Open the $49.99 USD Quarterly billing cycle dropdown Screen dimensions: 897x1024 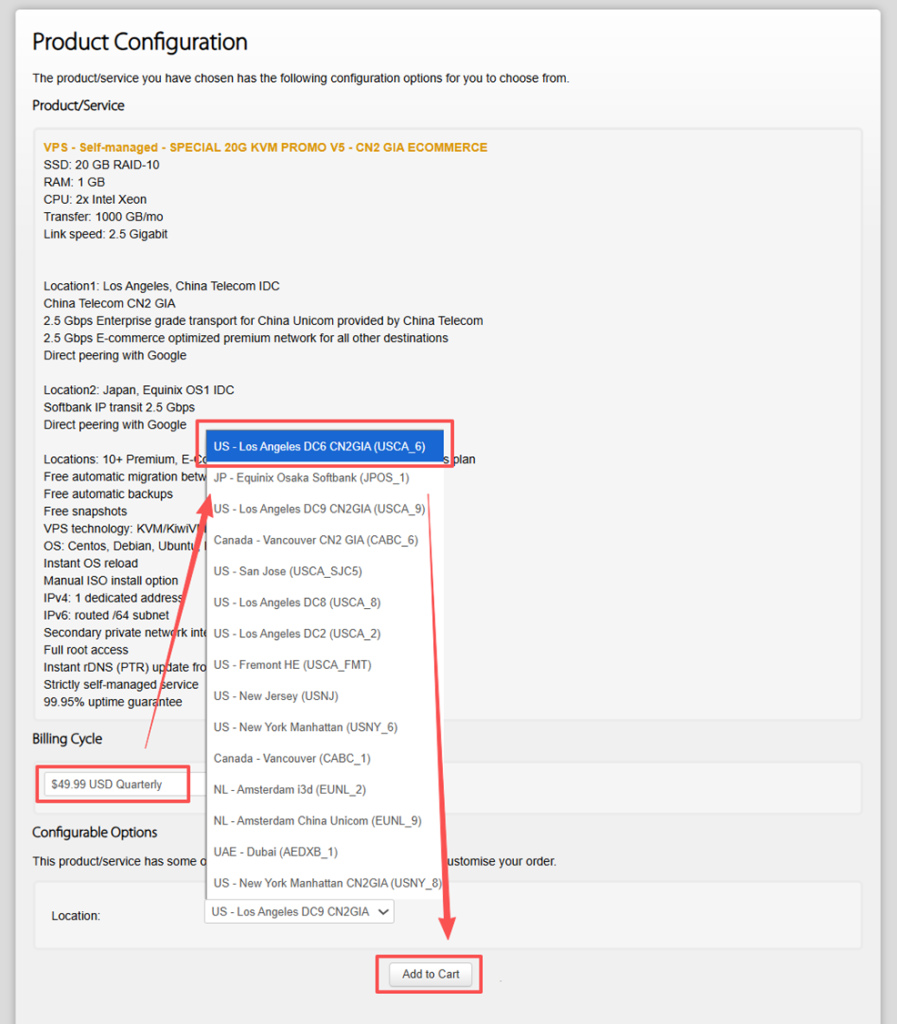pyautogui.click(x=115, y=784)
